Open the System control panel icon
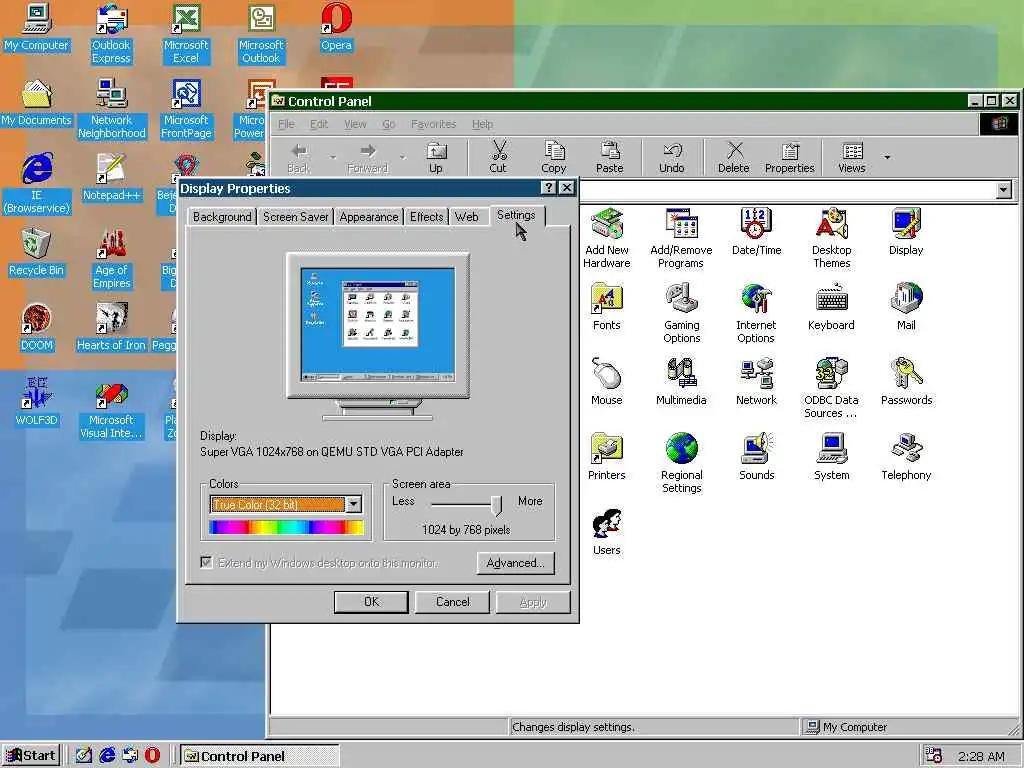1024x768 pixels. click(x=831, y=456)
